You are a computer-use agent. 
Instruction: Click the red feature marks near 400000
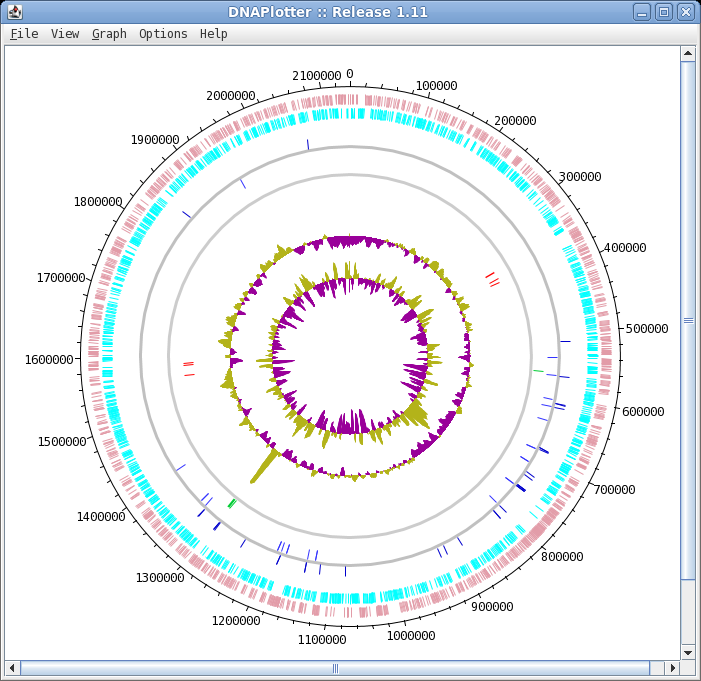pyautogui.click(x=491, y=279)
